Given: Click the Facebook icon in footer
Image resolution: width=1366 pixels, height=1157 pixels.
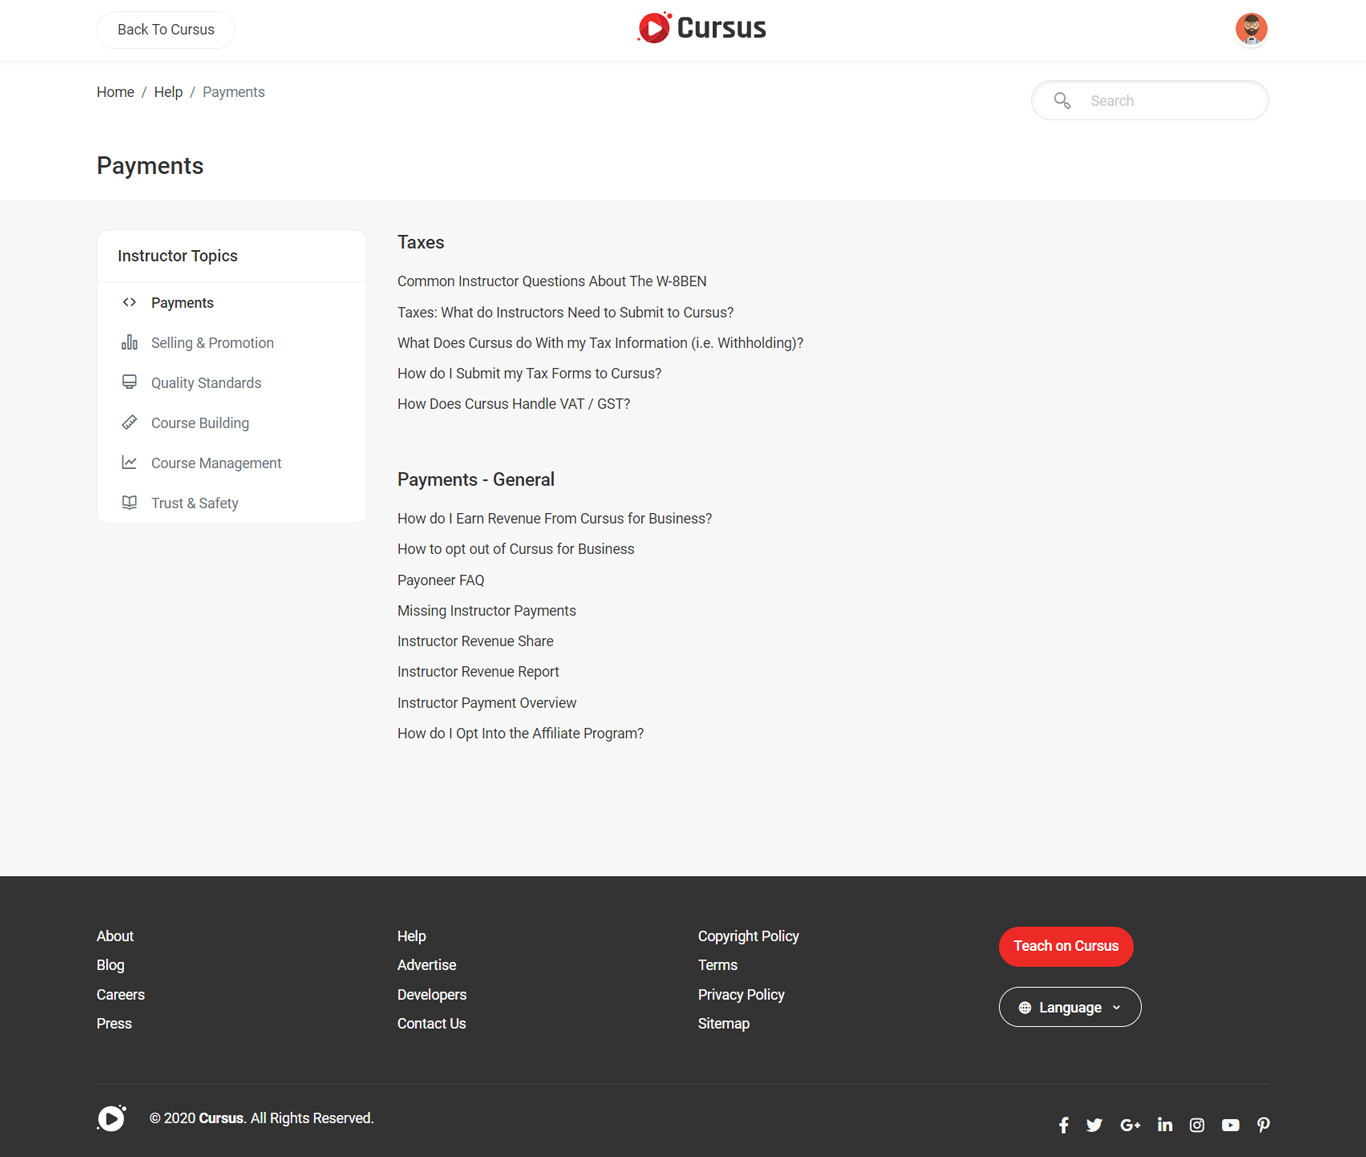Looking at the screenshot, I should click(x=1063, y=1125).
